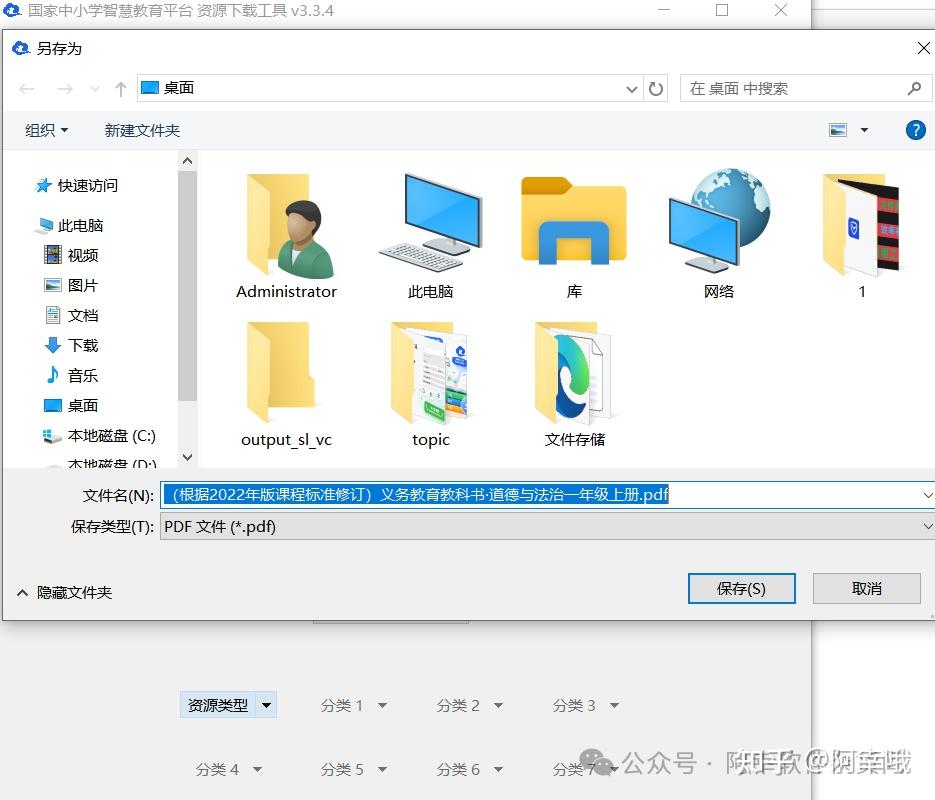Open the view options dropdown arrow

point(864,130)
